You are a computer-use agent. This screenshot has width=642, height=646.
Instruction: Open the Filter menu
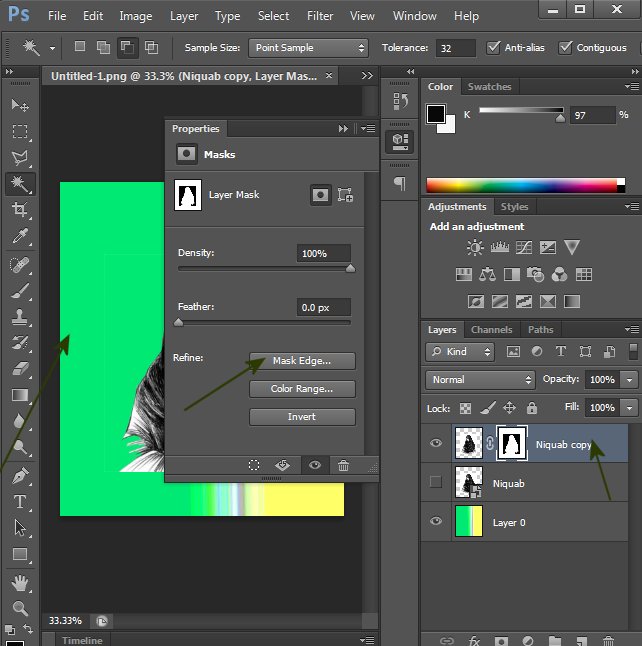tap(320, 16)
